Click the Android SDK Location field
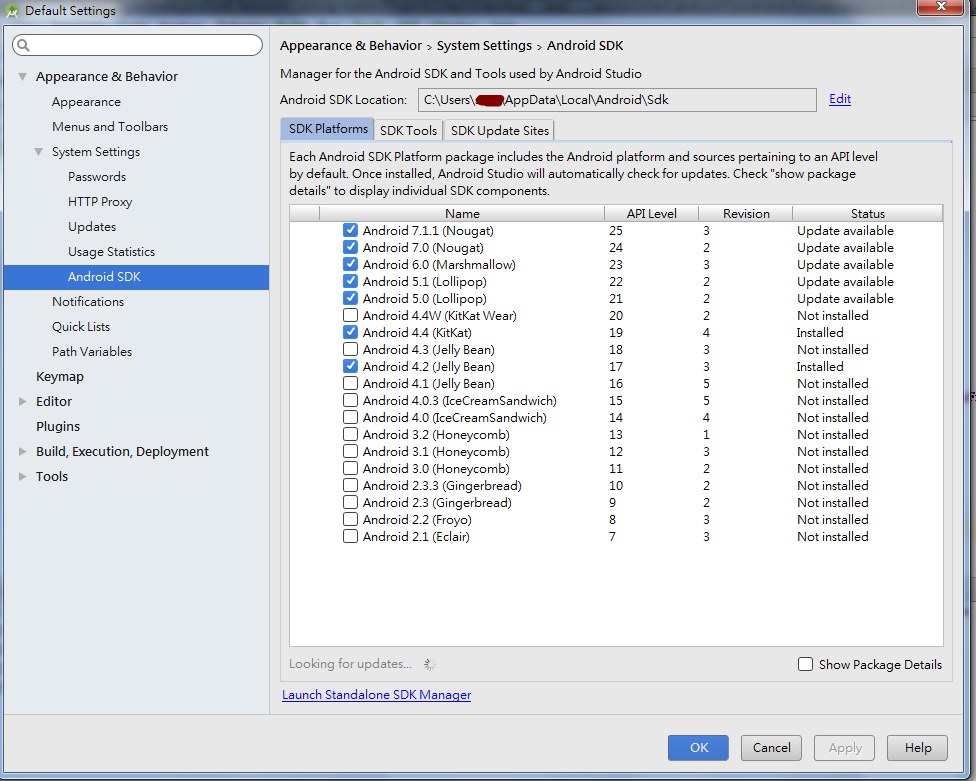976x781 pixels. [x=617, y=100]
